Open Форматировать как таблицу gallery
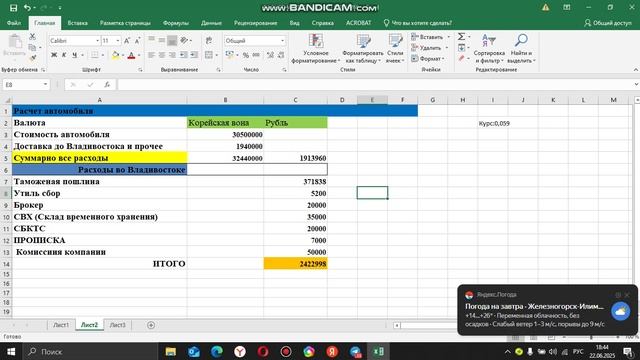Viewport: 640px width, 360px height. (x=362, y=49)
